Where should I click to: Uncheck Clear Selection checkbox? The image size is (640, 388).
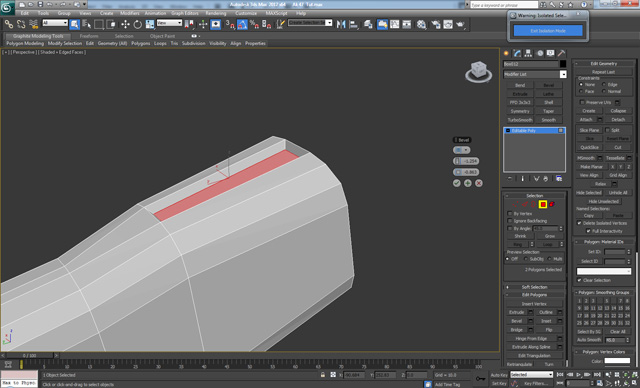(579, 280)
